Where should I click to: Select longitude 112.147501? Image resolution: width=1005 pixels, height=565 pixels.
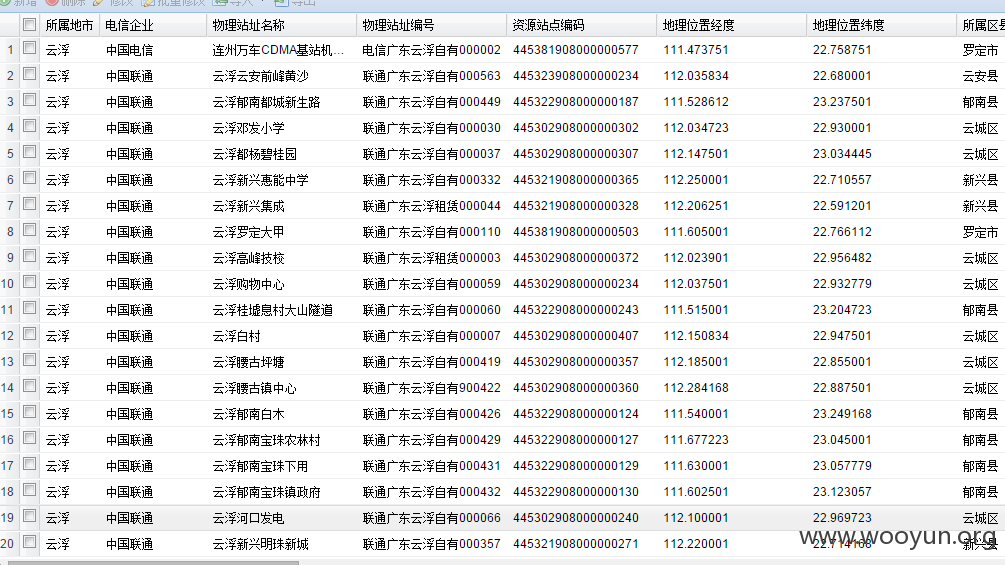pos(696,154)
